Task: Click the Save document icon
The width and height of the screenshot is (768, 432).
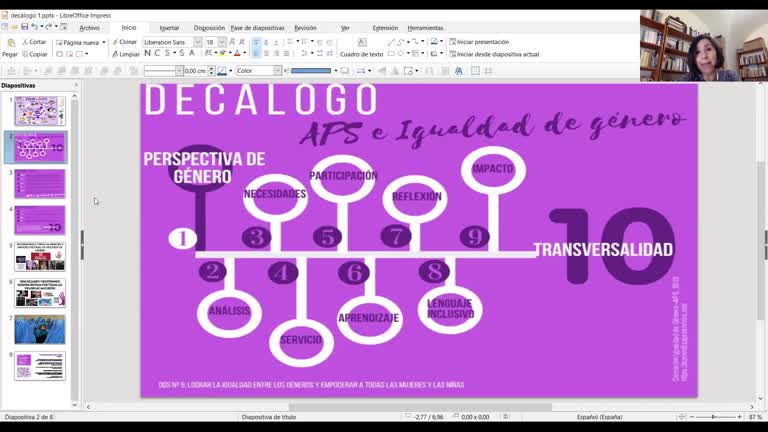Action: coord(24,27)
